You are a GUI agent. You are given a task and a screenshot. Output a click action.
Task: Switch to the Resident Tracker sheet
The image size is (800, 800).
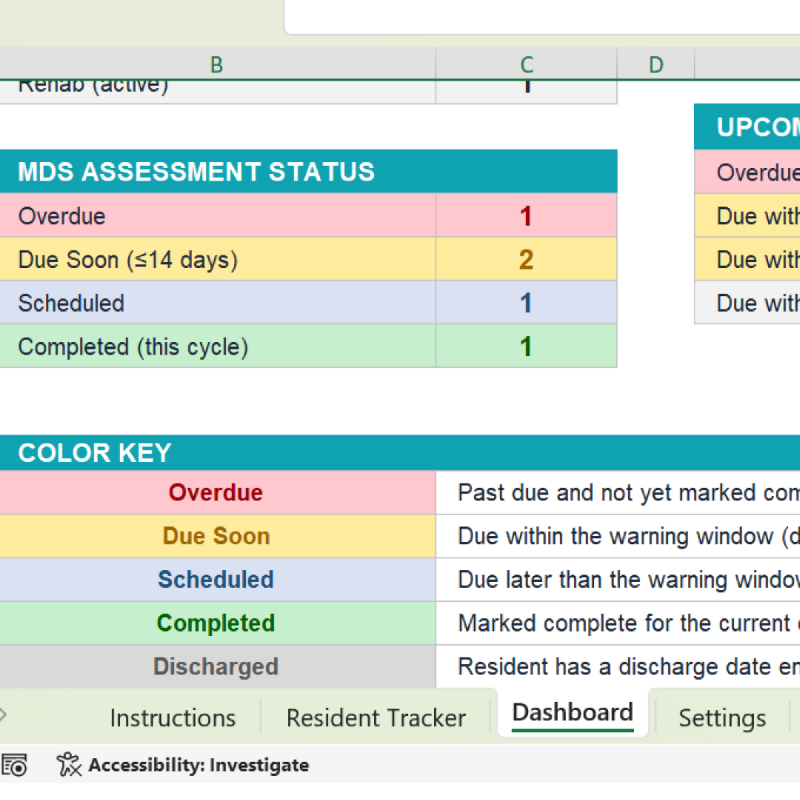[x=376, y=718]
